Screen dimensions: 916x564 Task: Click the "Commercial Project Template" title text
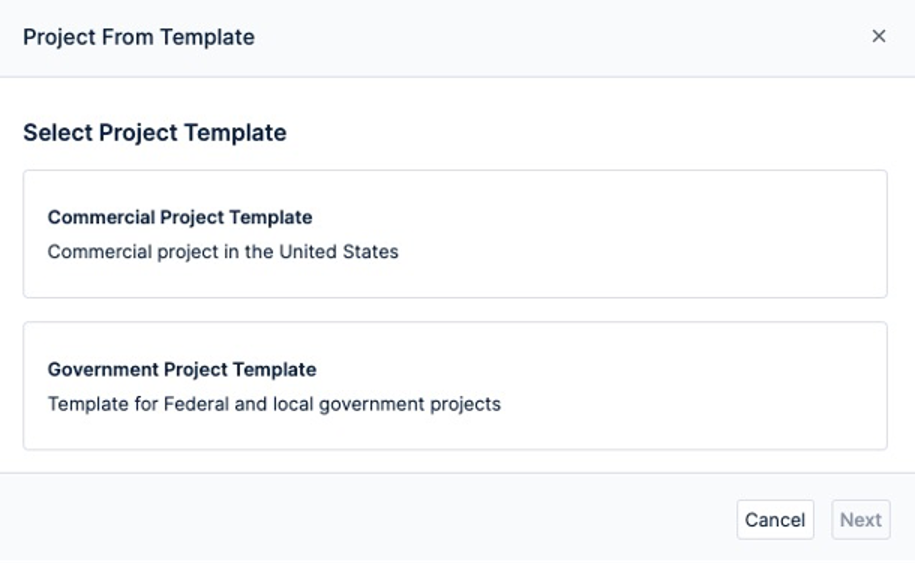point(180,217)
